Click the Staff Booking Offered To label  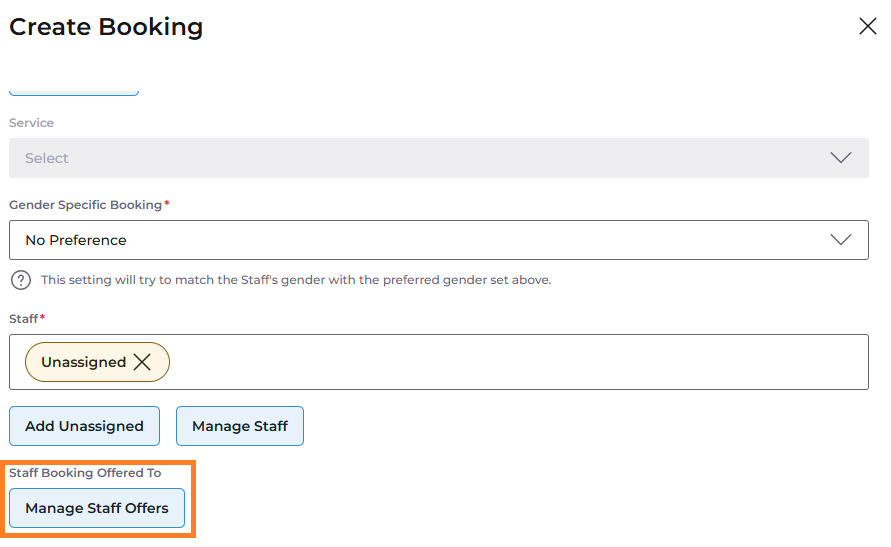(x=85, y=473)
